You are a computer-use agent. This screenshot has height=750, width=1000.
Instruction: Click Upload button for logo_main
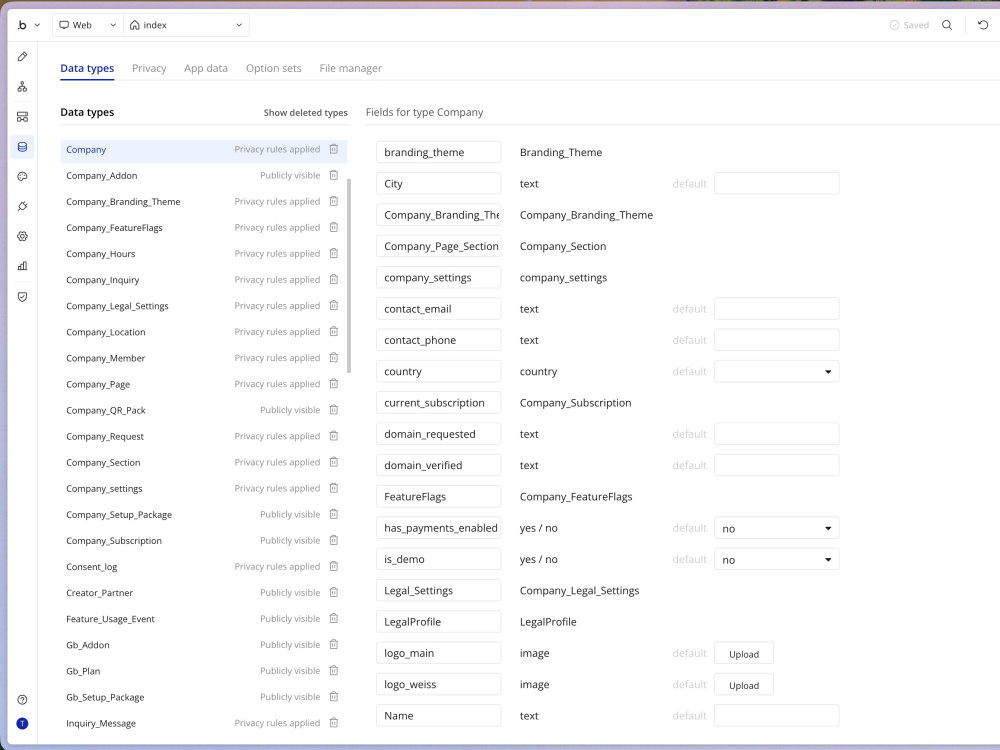tap(744, 654)
